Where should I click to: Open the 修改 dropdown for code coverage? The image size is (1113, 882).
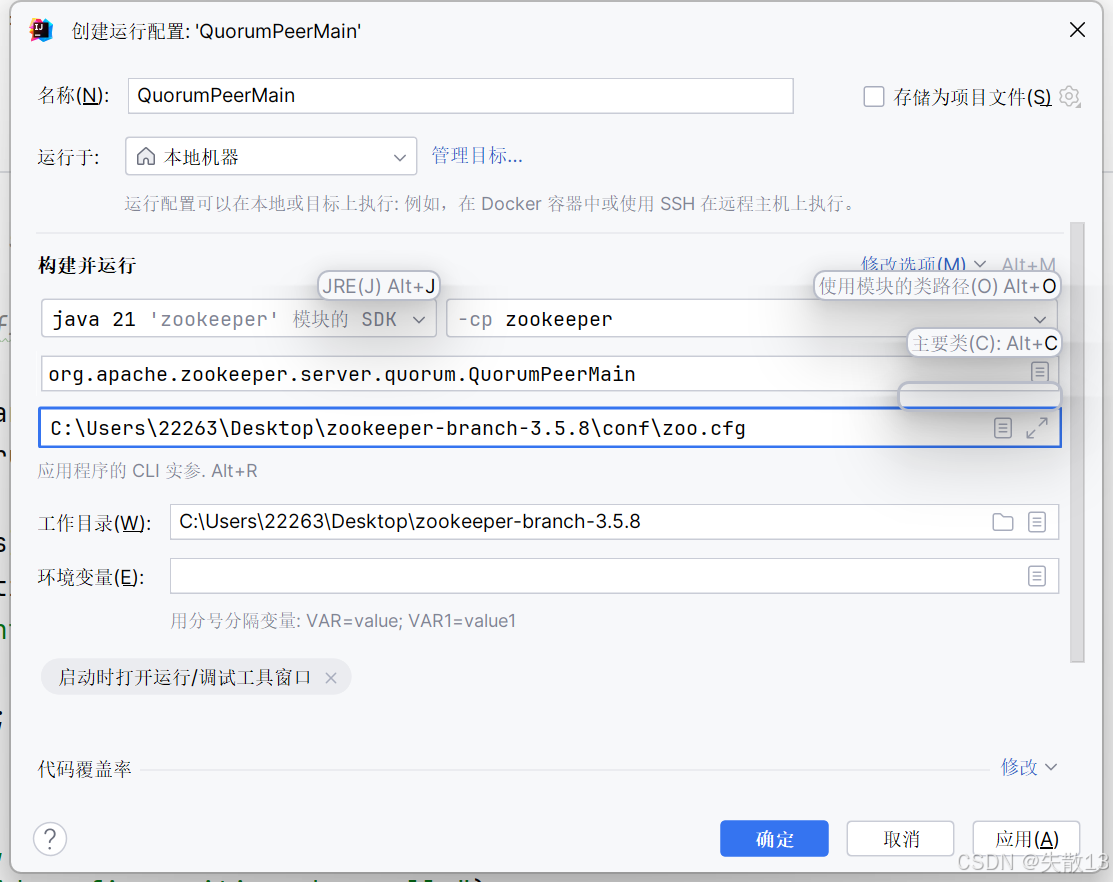tap(1029, 766)
